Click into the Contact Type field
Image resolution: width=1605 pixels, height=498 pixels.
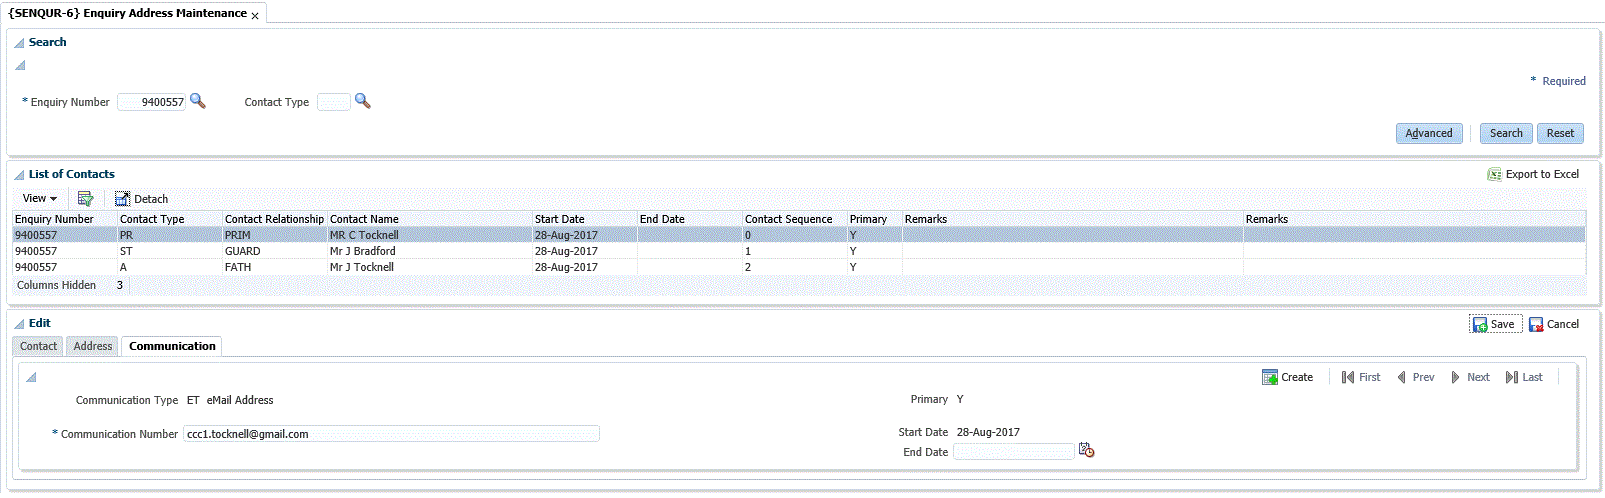(334, 102)
